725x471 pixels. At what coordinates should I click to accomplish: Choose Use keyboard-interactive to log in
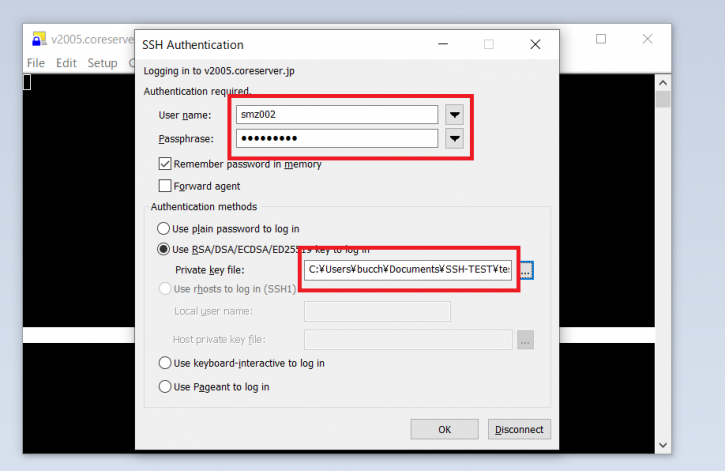tap(164, 363)
